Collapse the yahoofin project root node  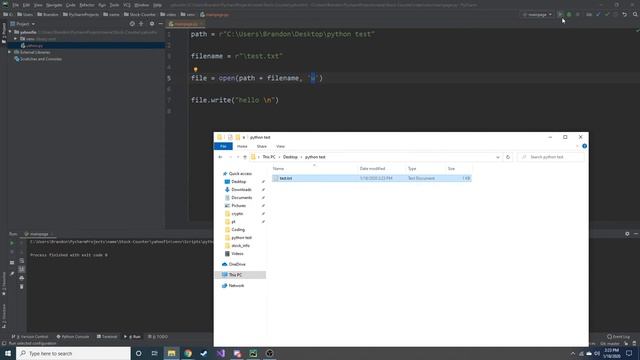pyautogui.click(x=10, y=32)
